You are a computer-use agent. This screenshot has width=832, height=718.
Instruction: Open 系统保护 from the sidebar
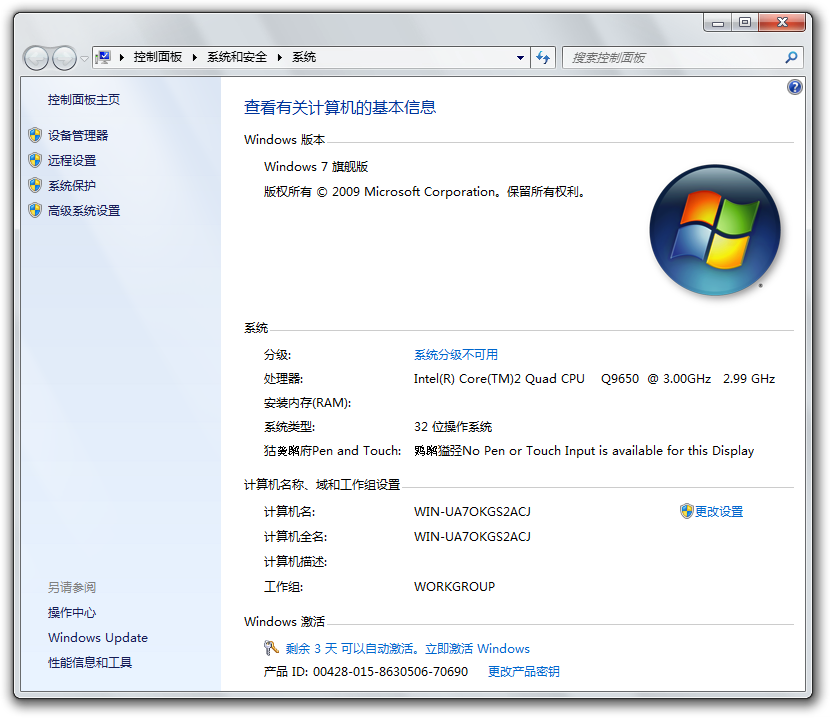72,186
